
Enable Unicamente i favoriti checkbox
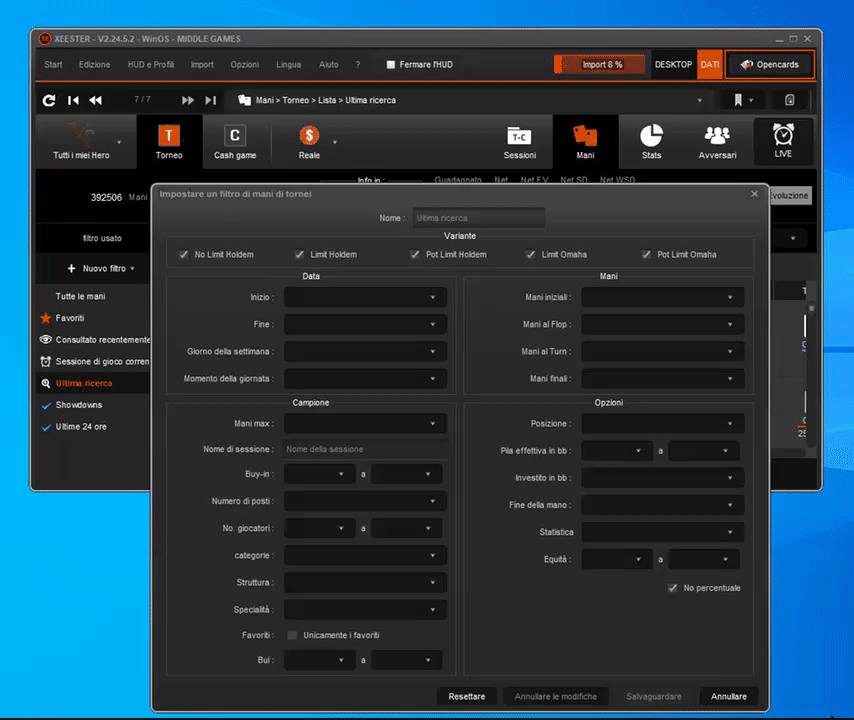(292, 635)
